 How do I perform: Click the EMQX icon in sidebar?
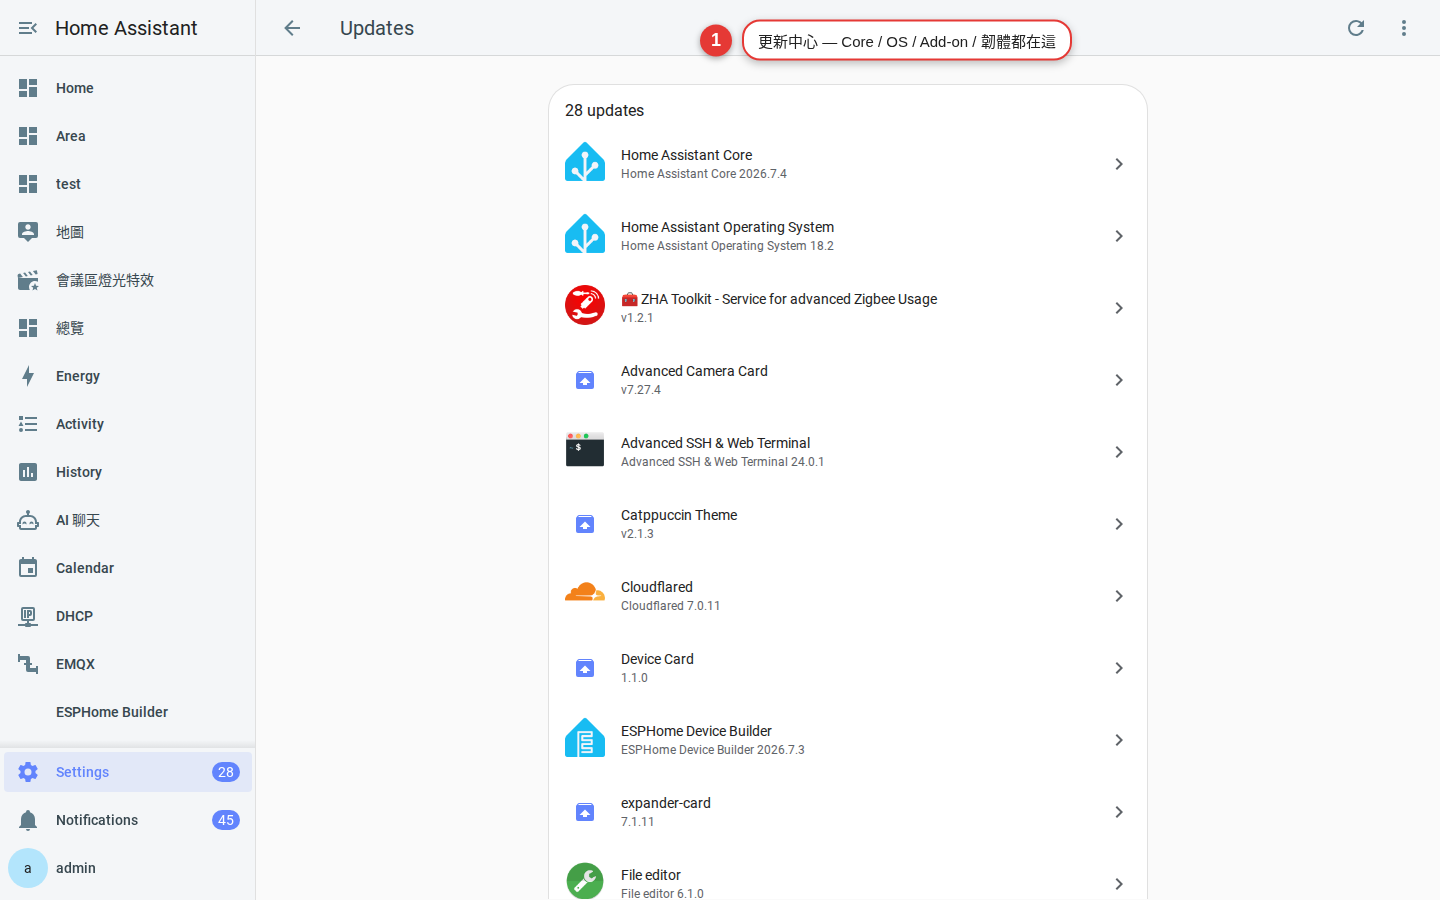(28, 664)
